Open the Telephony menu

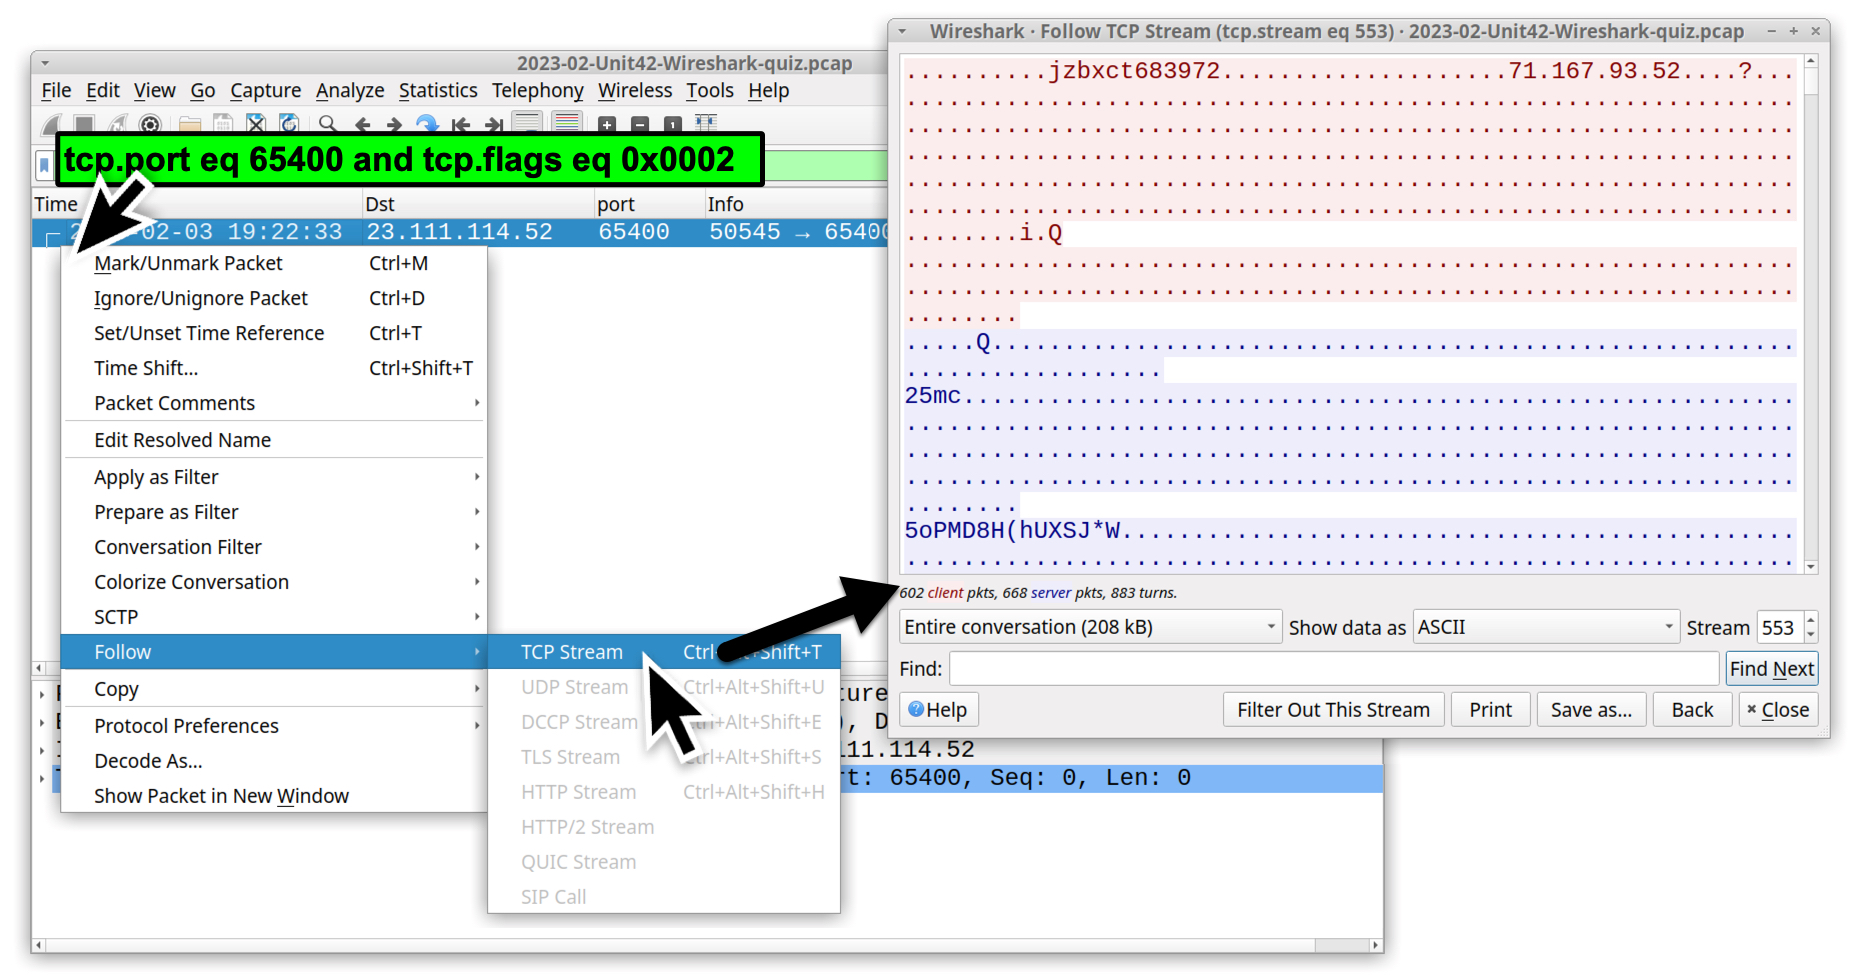538,90
